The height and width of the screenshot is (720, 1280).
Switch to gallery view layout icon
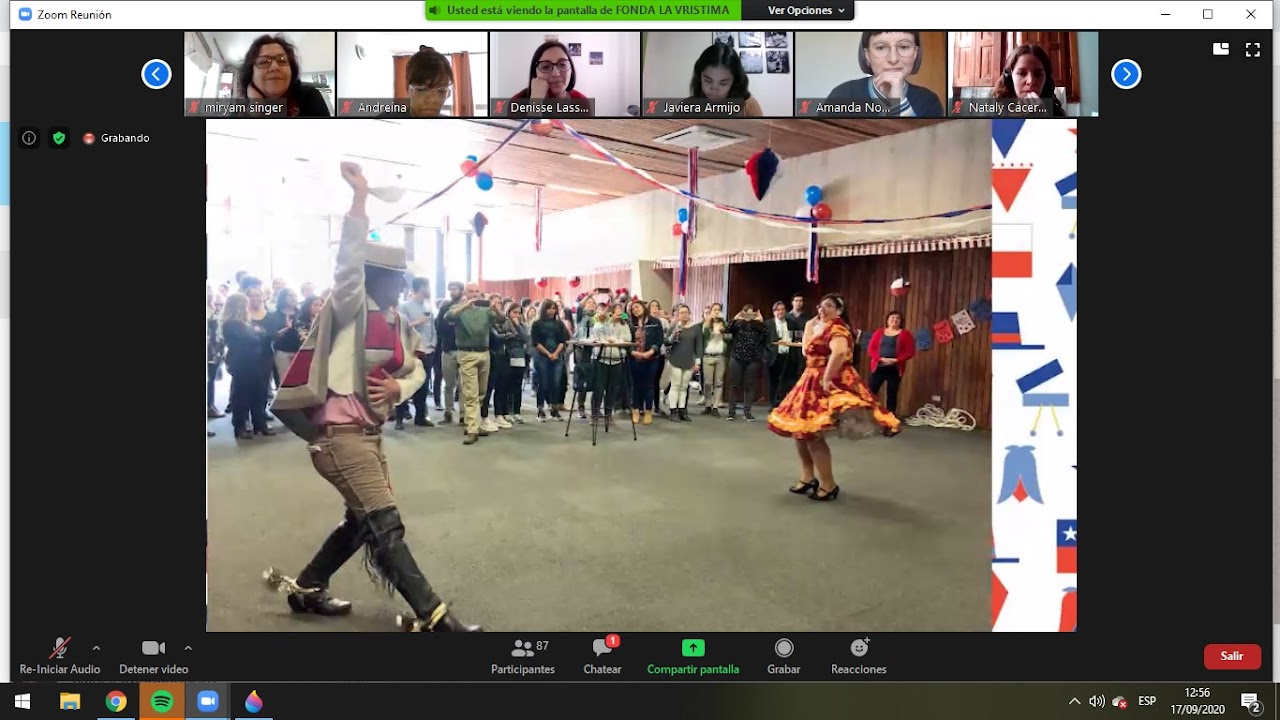click(1221, 49)
